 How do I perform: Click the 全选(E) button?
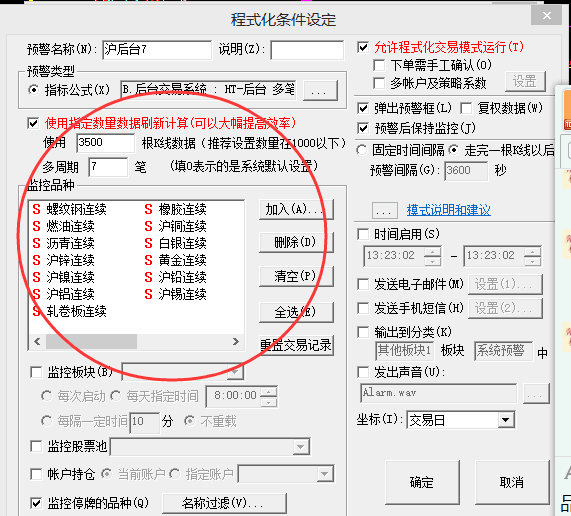point(296,312)
